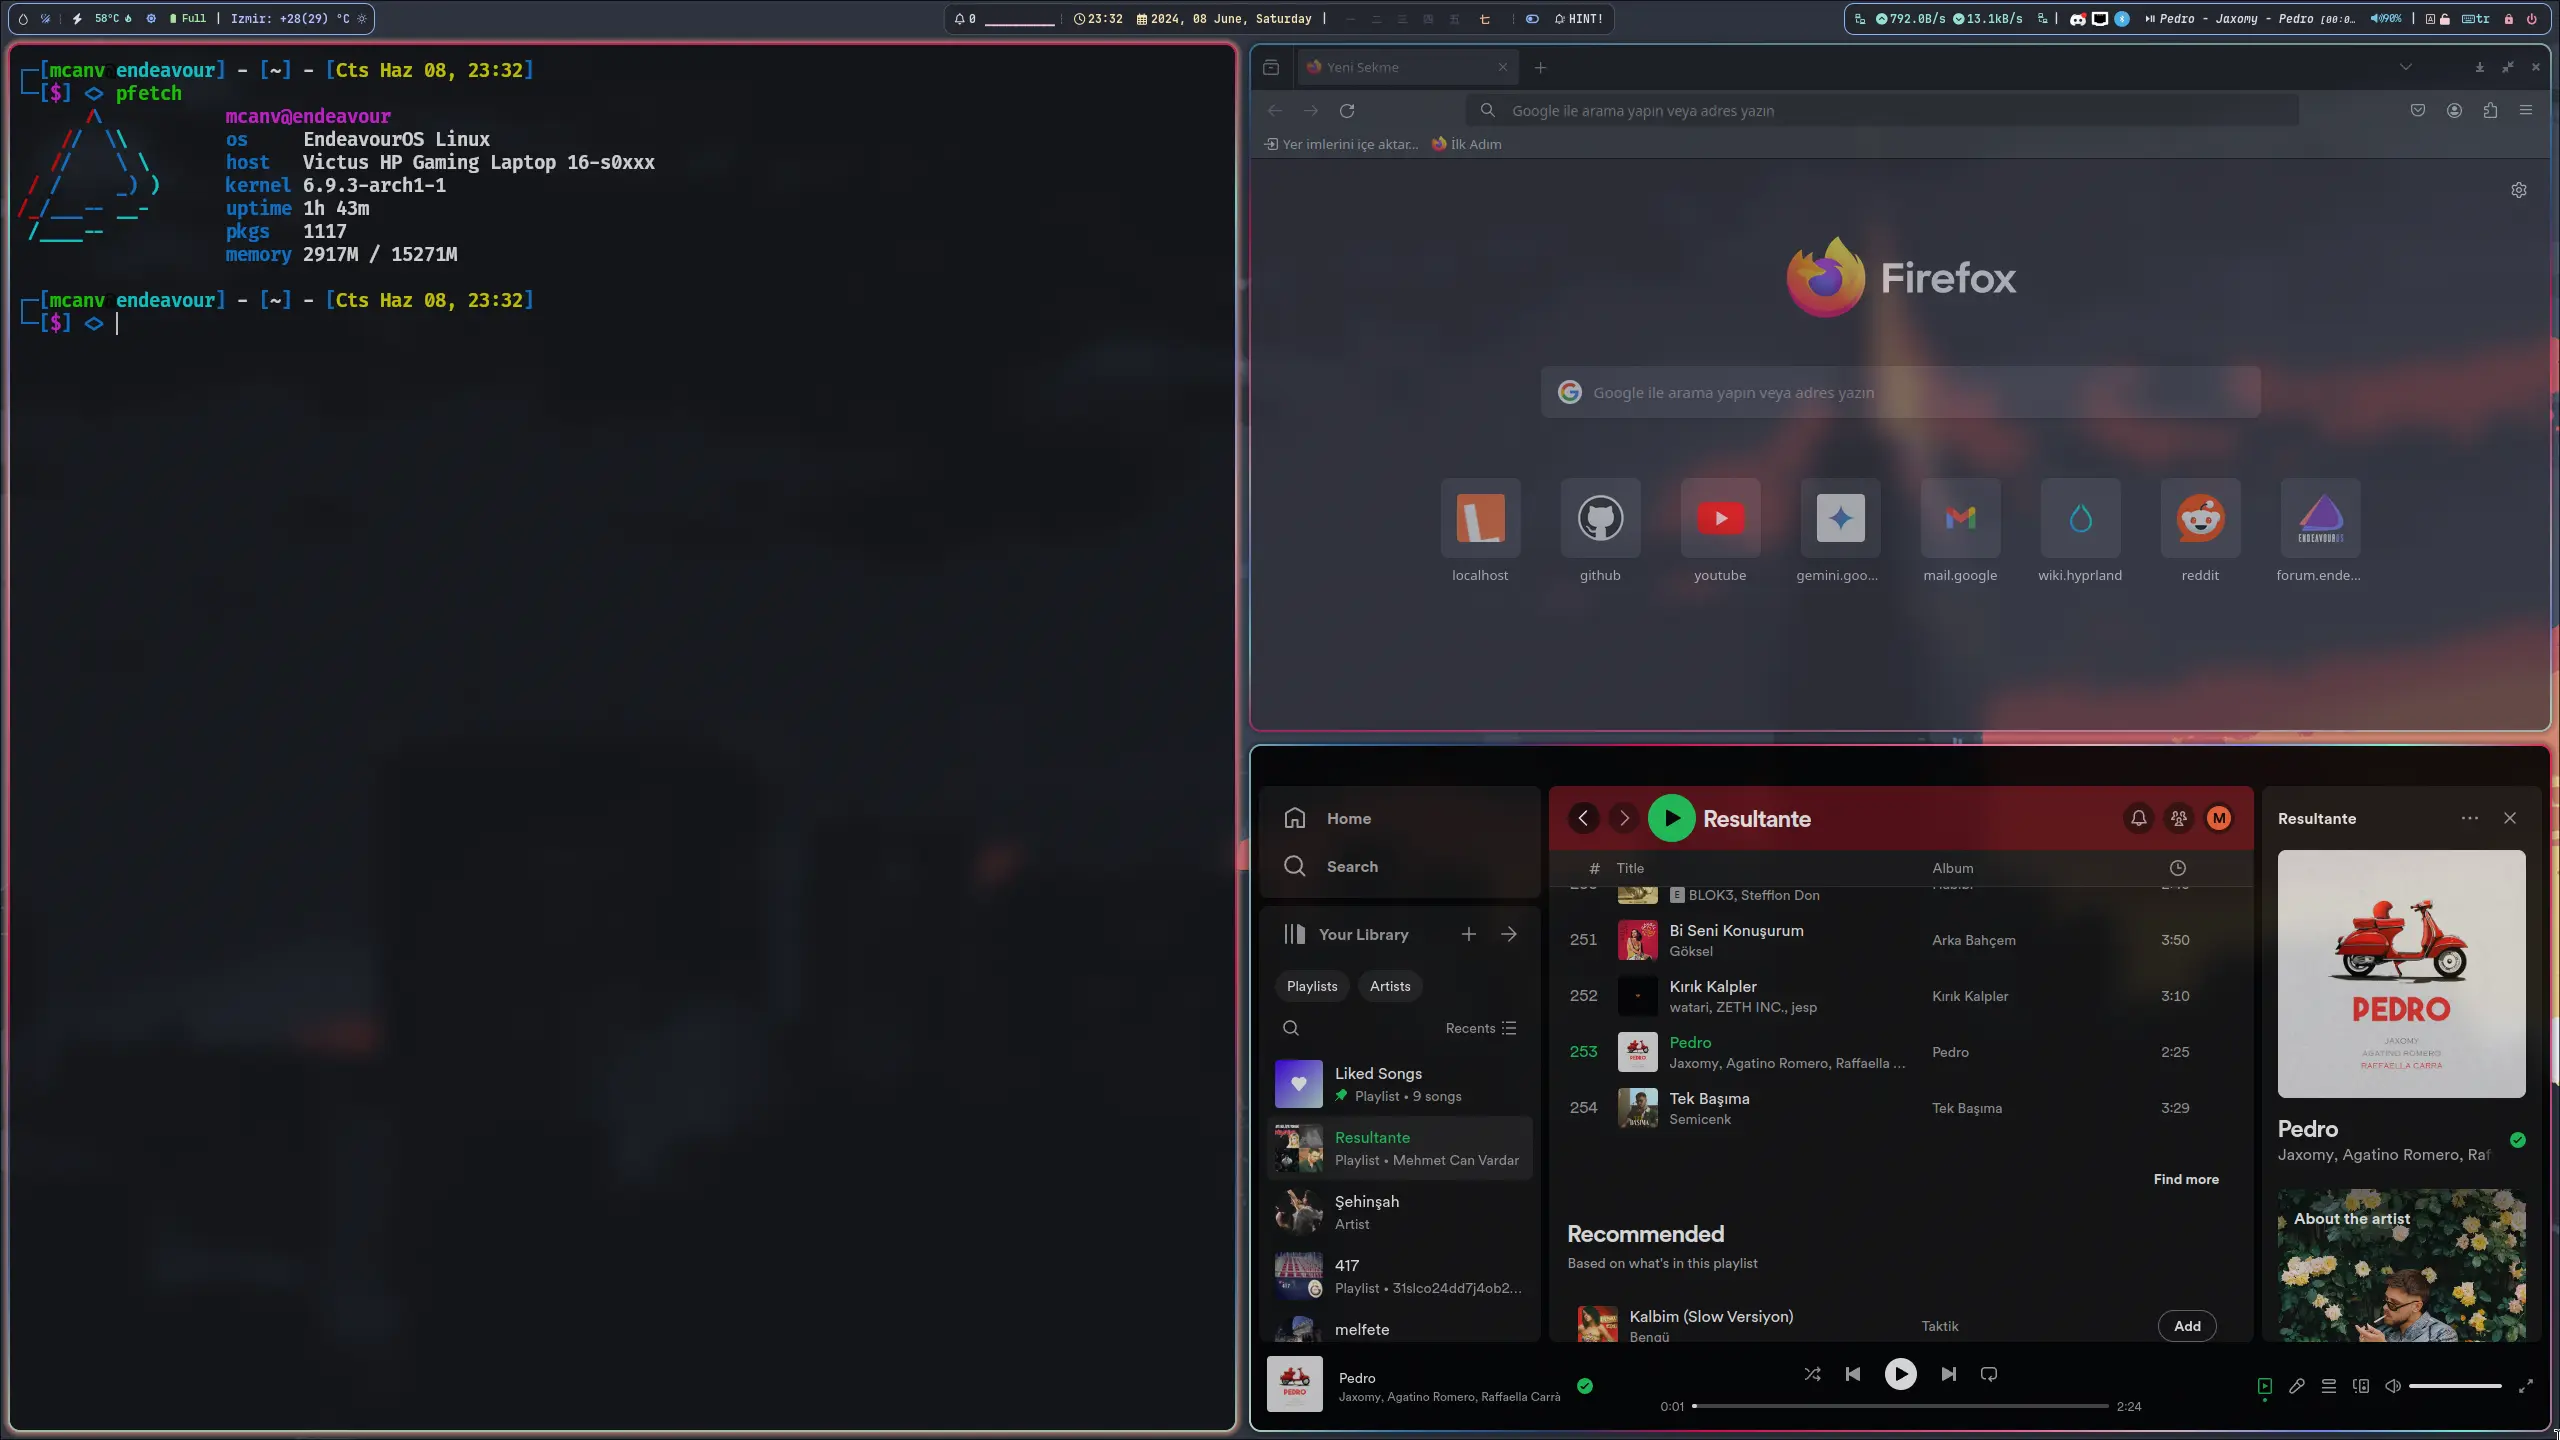
Task: Open the Recents sort dropdown
Action: 1481,1028
